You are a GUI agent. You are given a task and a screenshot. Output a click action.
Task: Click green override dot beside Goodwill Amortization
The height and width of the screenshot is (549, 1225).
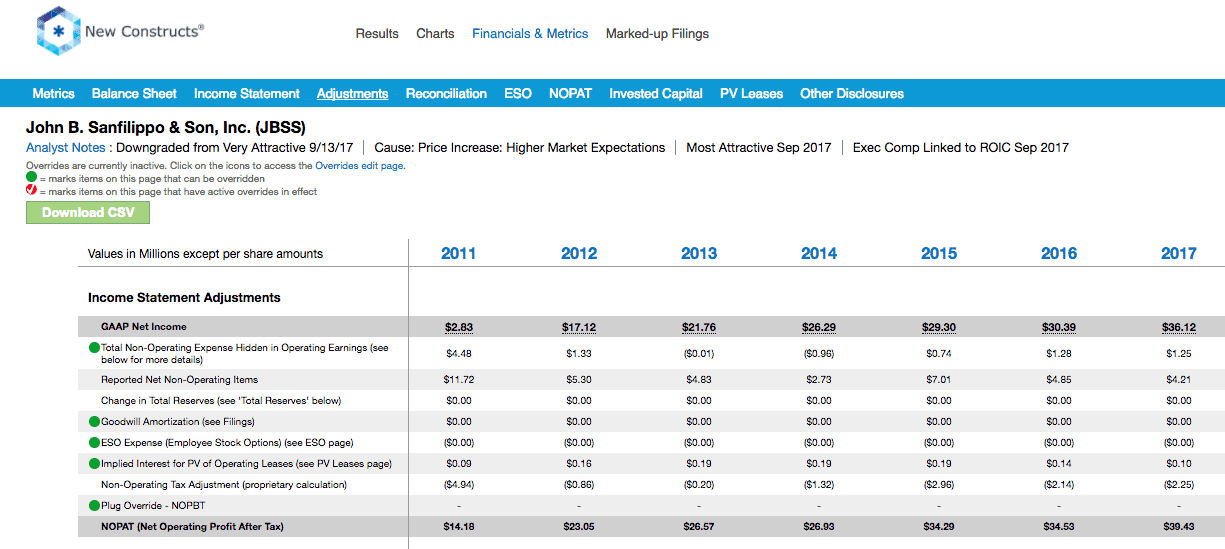click(94, 422)
